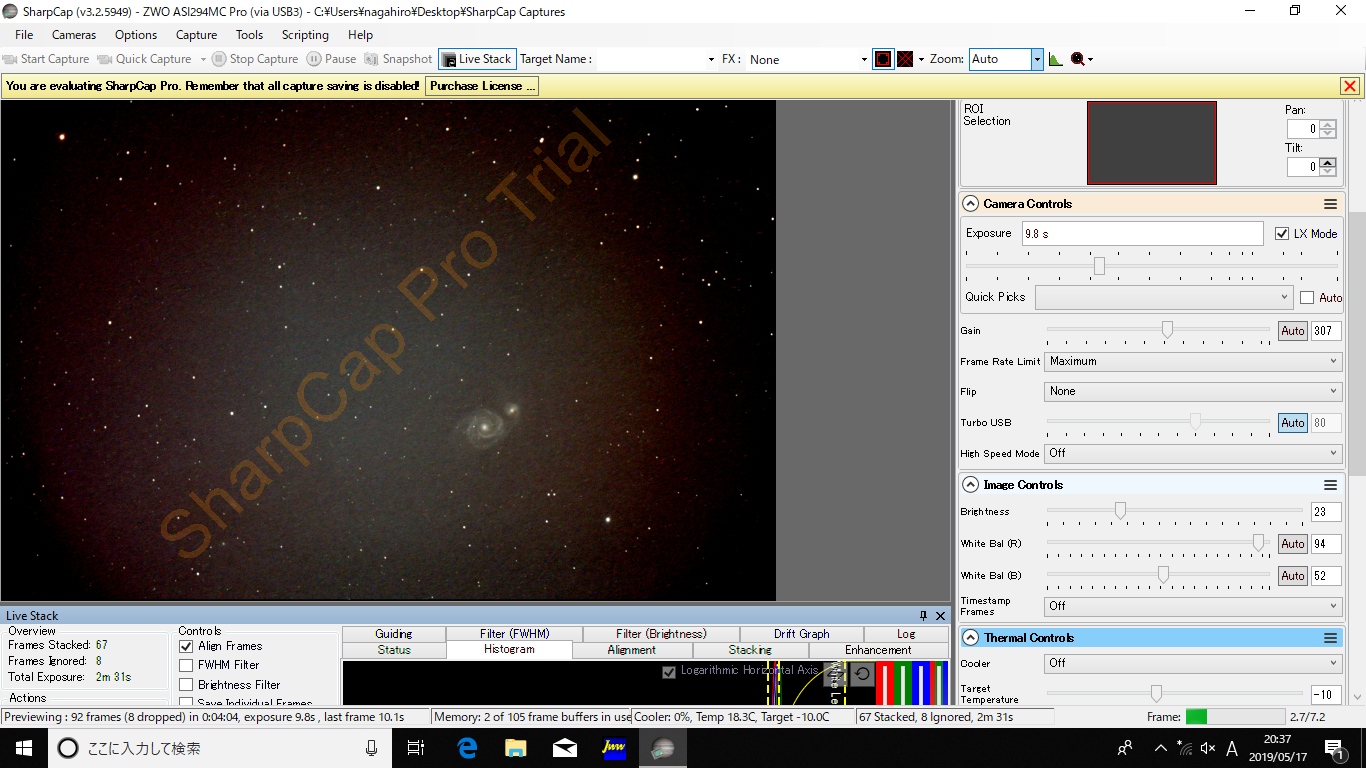The image size is (1366, 768).
Task: Click the histogram reset circular-arrow button
Action: click(x=862, y=675)
